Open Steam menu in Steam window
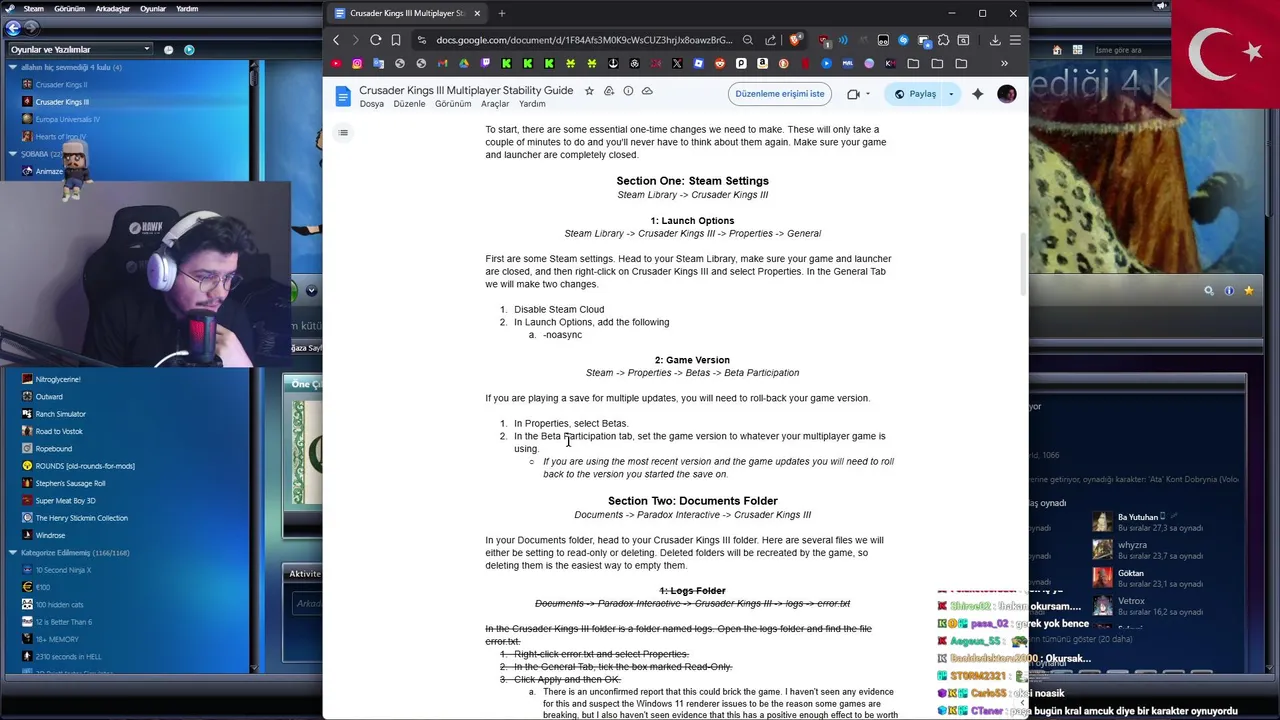 (x=33, y=8)
